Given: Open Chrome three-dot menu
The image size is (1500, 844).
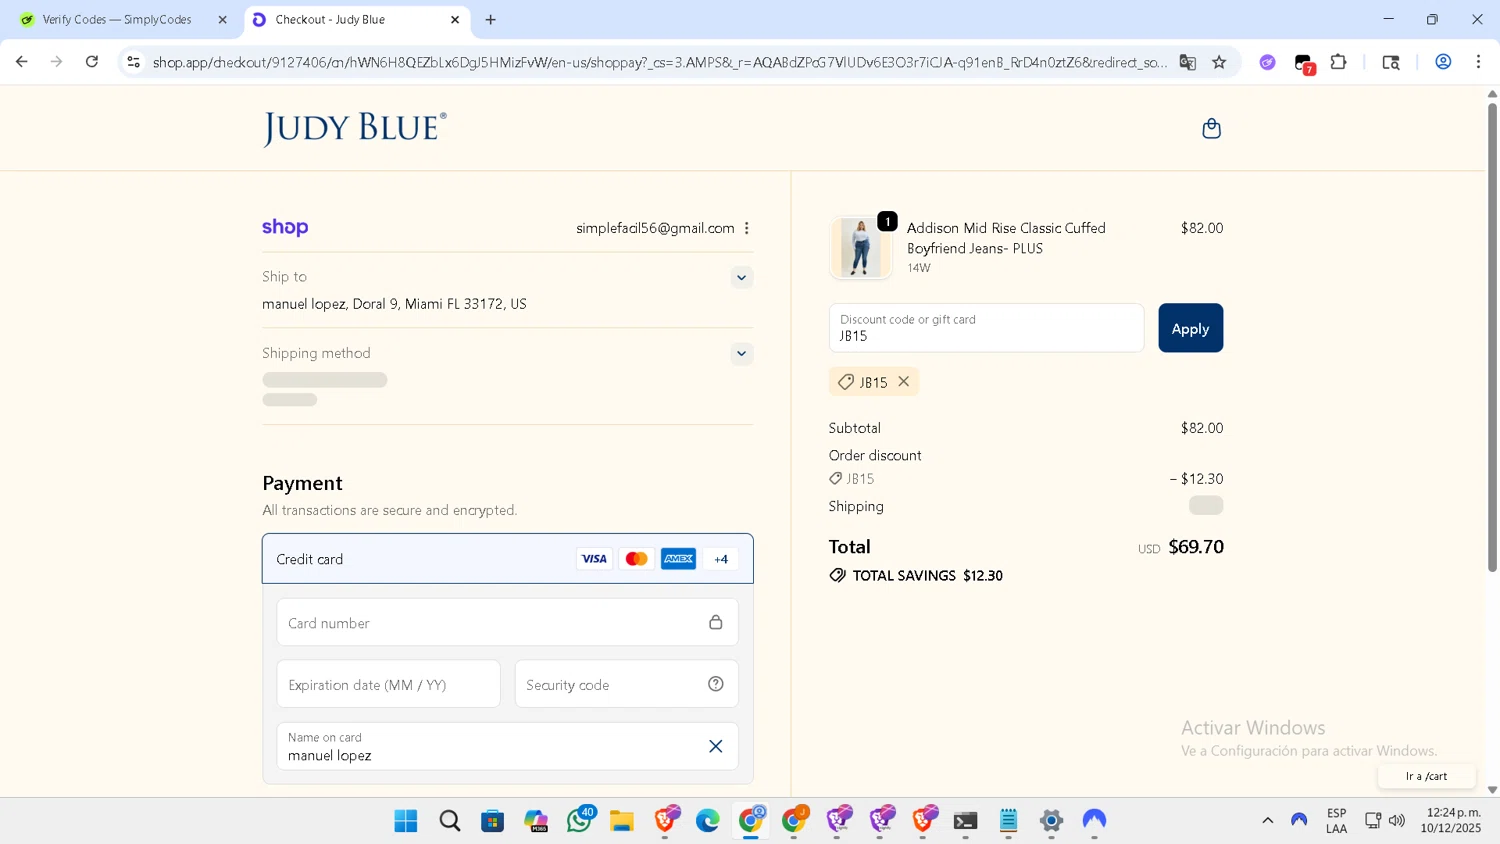Looking at the screenshot, I should click(x=1478, y=62).
